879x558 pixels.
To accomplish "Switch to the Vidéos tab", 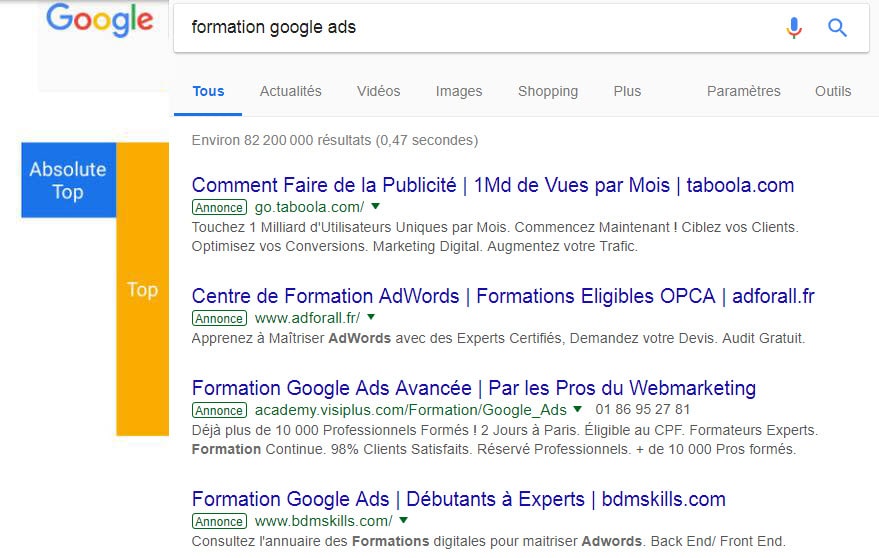I will (x=378, y=91).
